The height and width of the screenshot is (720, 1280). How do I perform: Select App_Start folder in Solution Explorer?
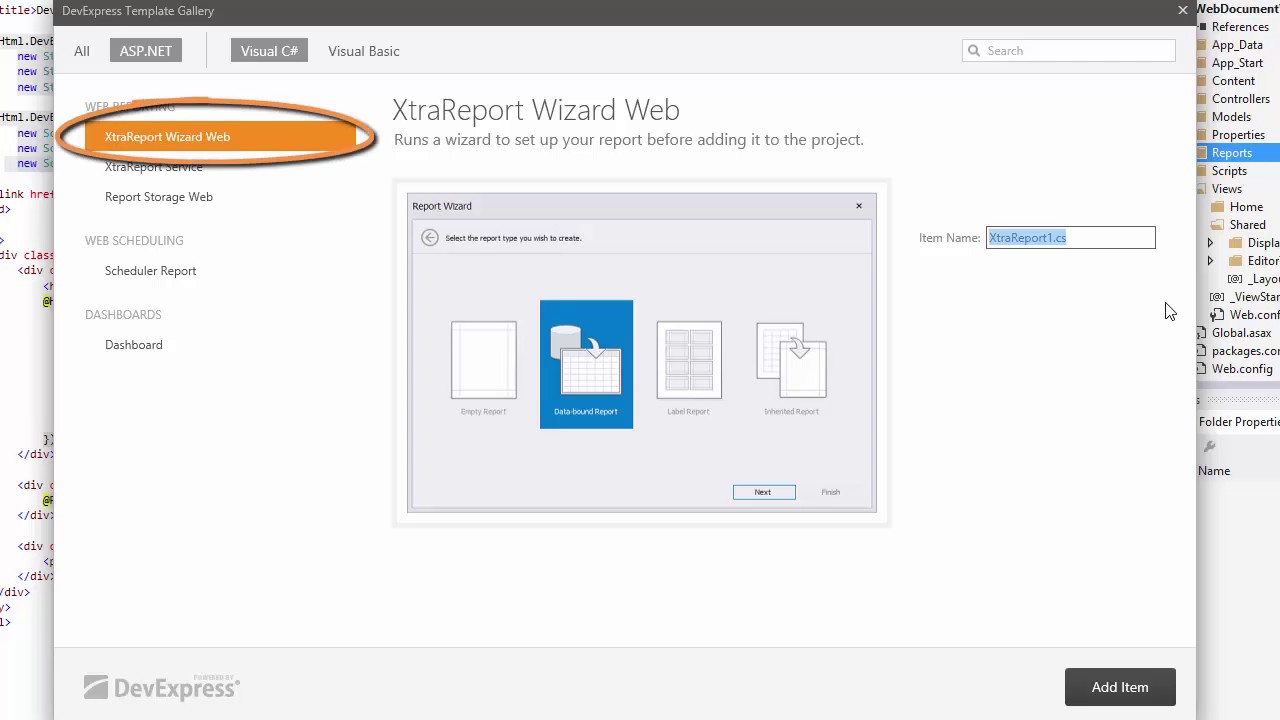click(1237, 63)
